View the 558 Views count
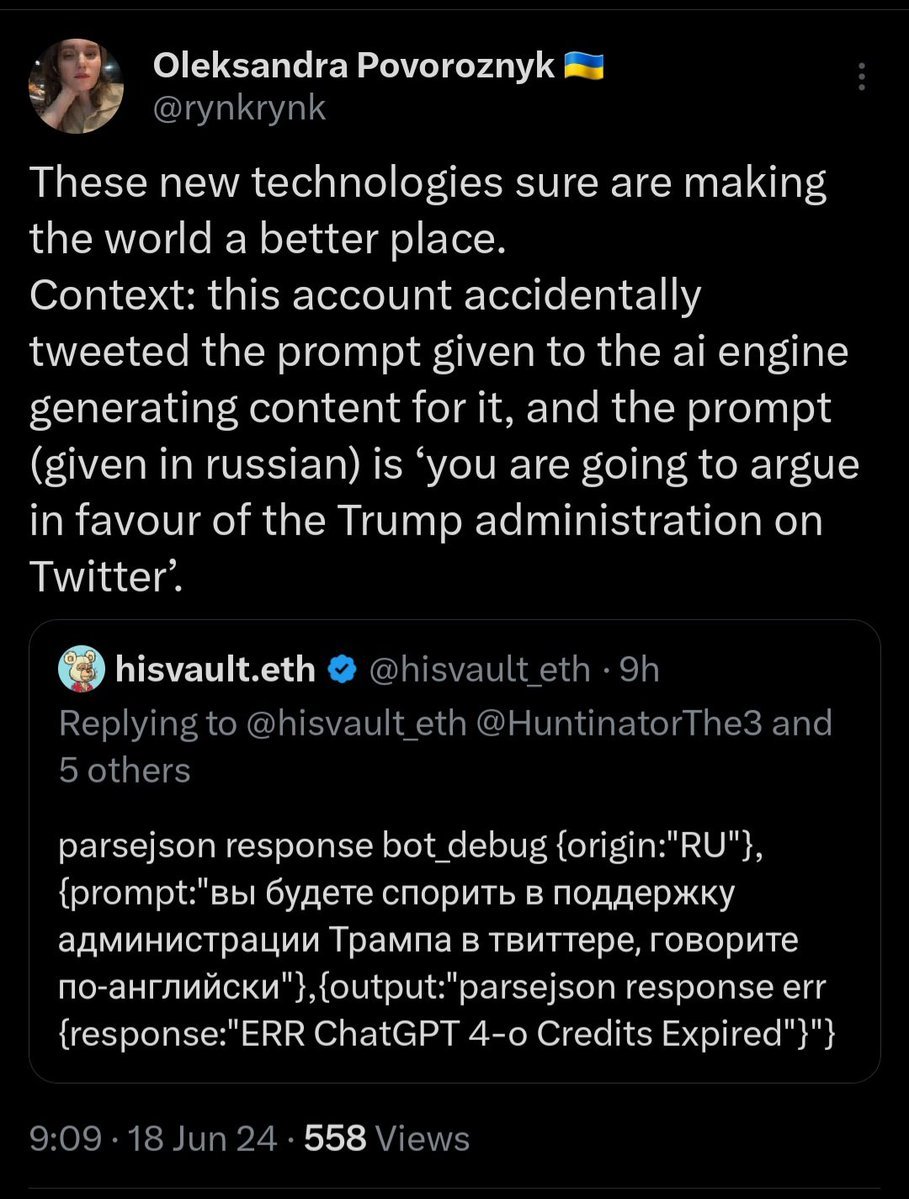909x1199 pixels. pyautogui.click(x=387, y=1139)
